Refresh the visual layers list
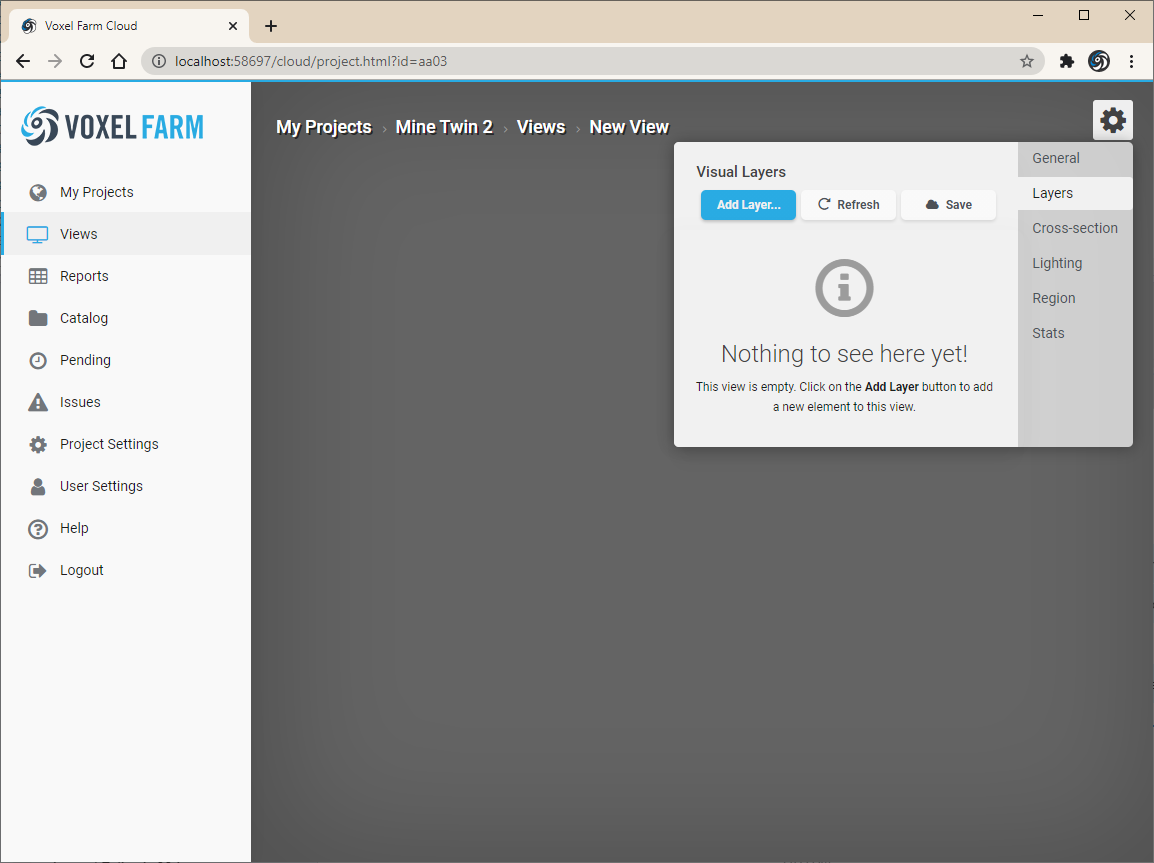Viewport: 1154px width, 863px height. (x=848, y=205)
